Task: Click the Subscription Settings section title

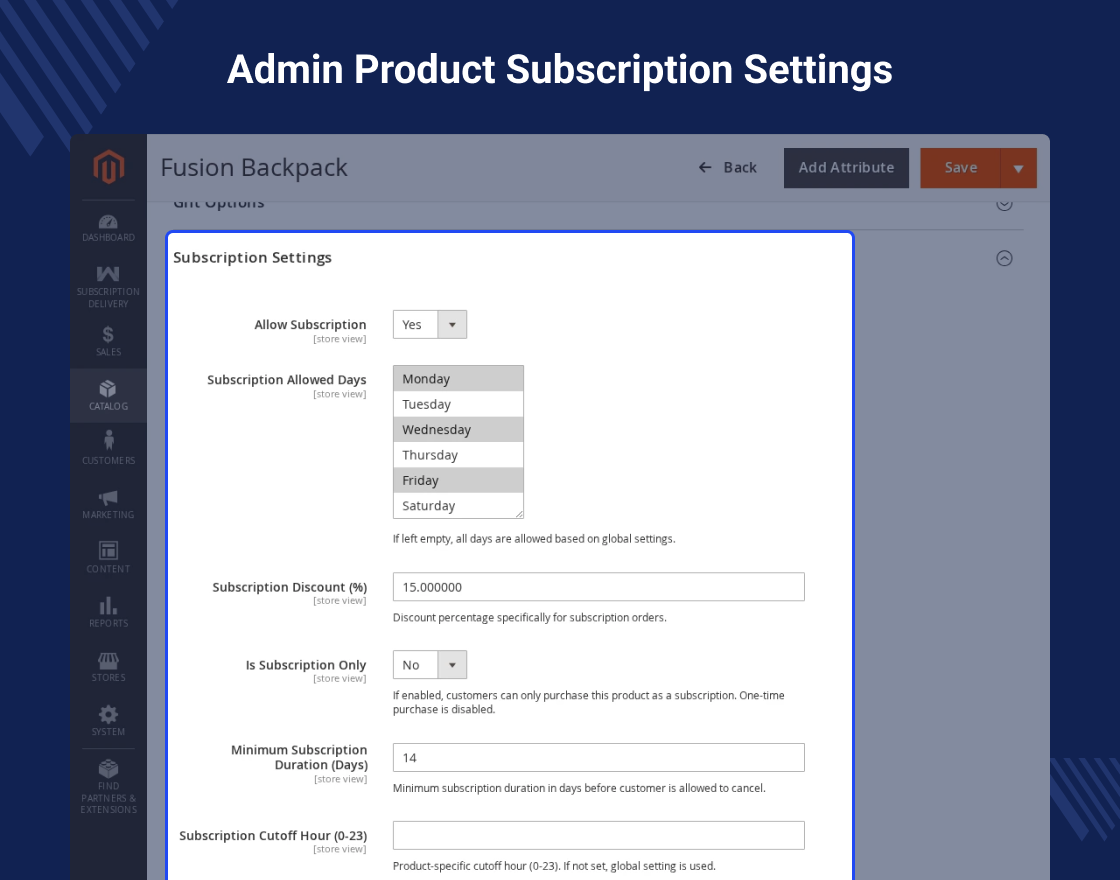Action: click(252, 257)
